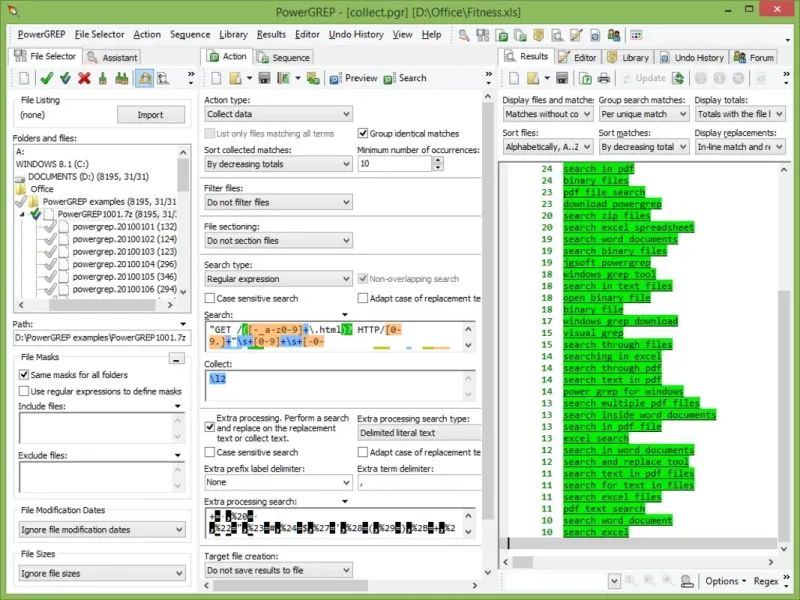Uncheck Group identical matches checkbox

tap(363, 133)
